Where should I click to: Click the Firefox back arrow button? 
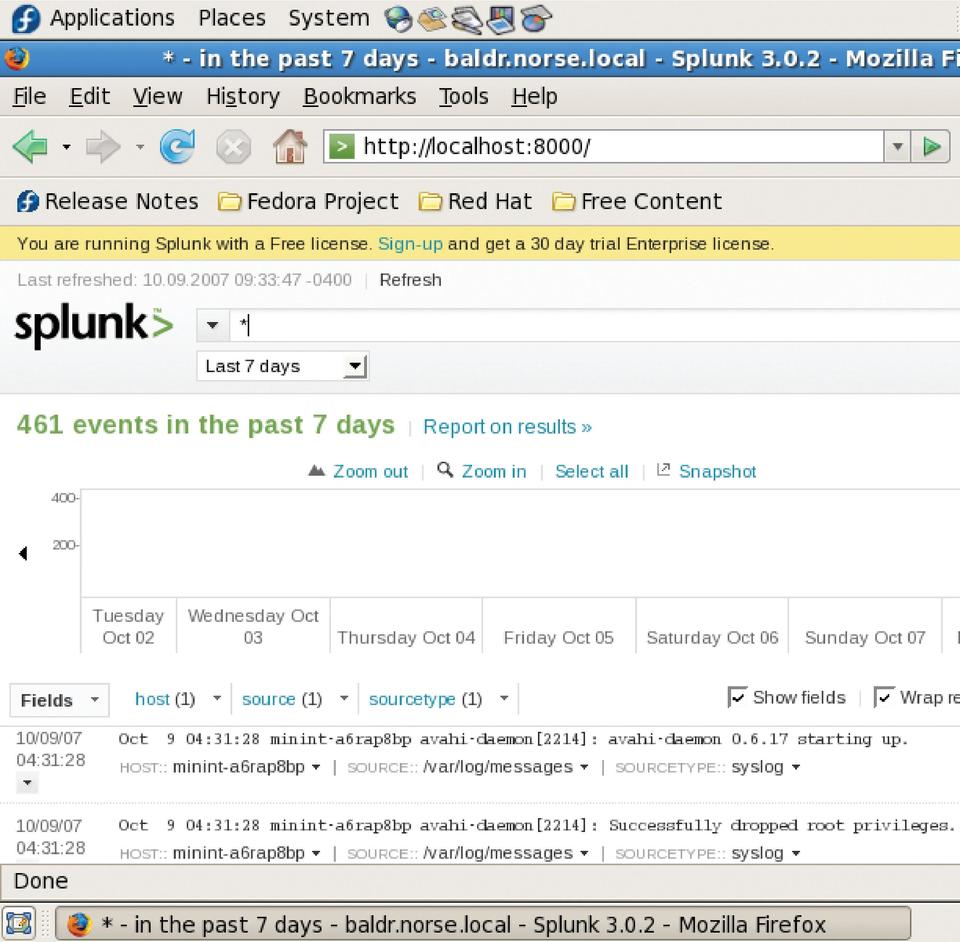coord(30,147)
